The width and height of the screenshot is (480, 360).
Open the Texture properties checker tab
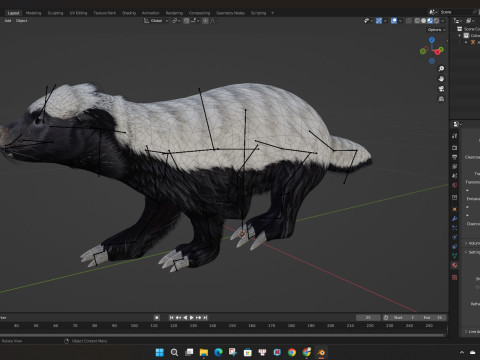click(x=455, y=277)
